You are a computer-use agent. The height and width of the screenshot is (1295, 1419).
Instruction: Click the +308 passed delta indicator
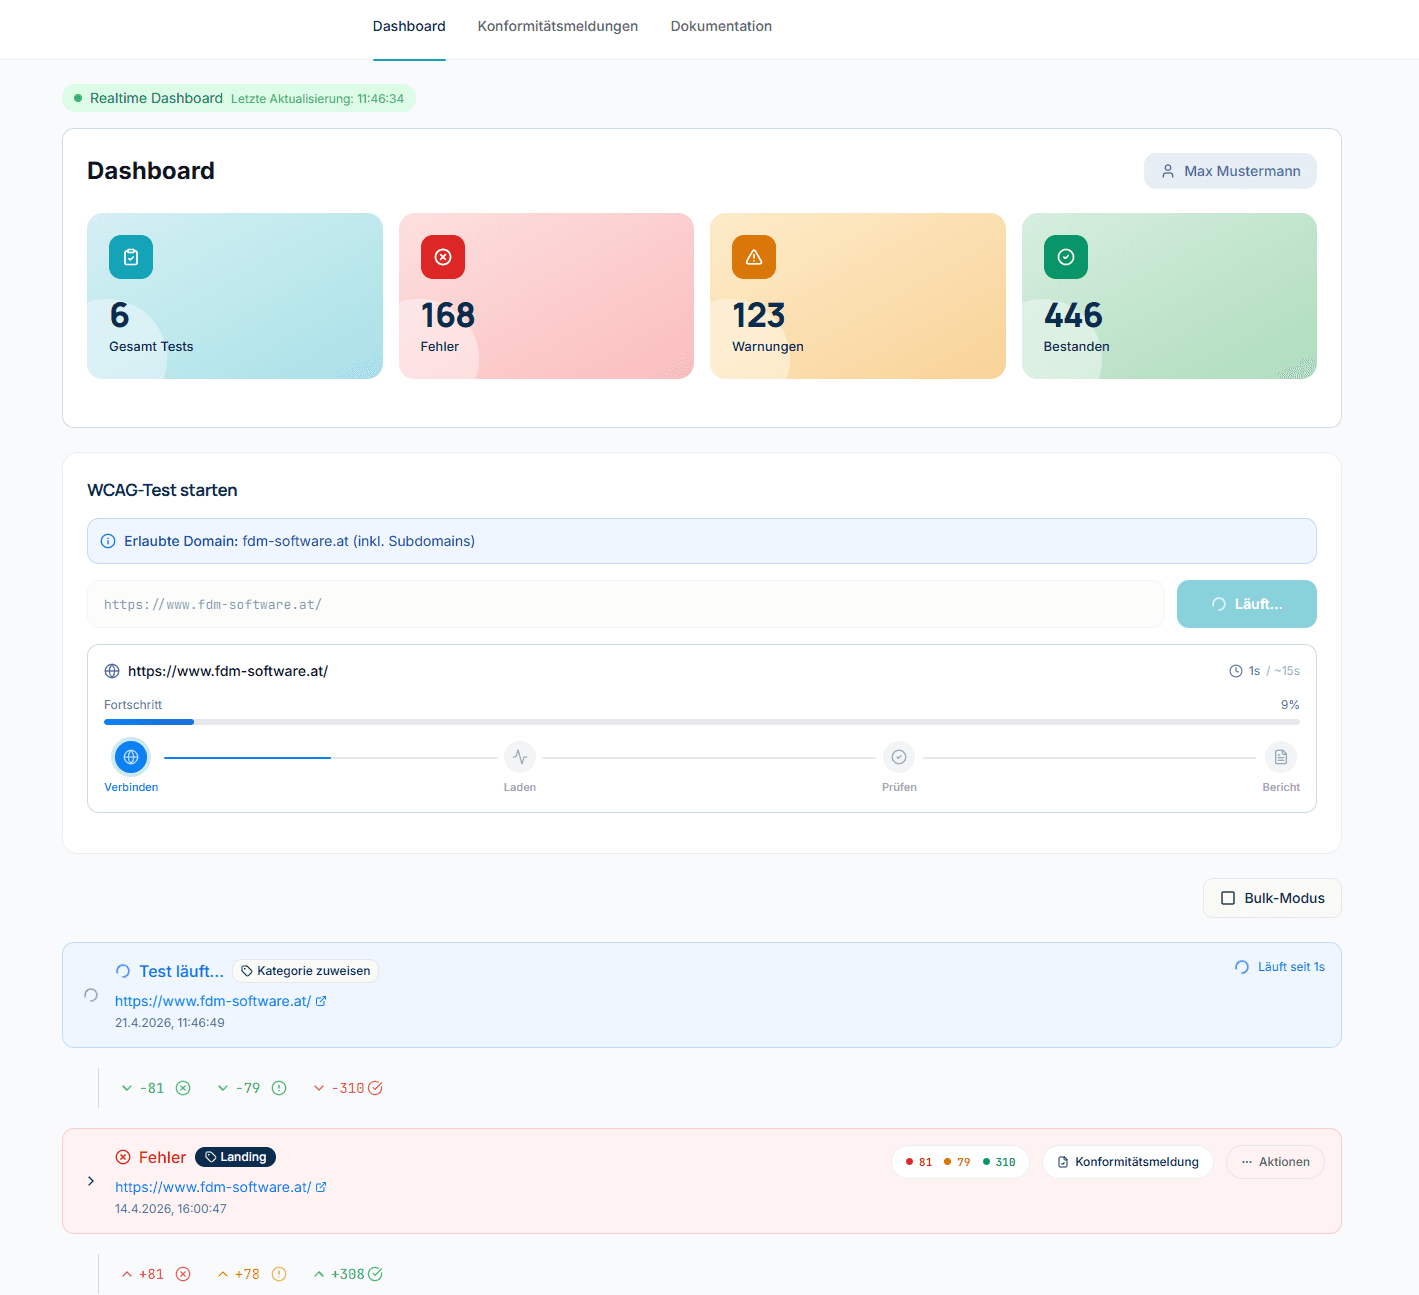(x=347, y=1274)
